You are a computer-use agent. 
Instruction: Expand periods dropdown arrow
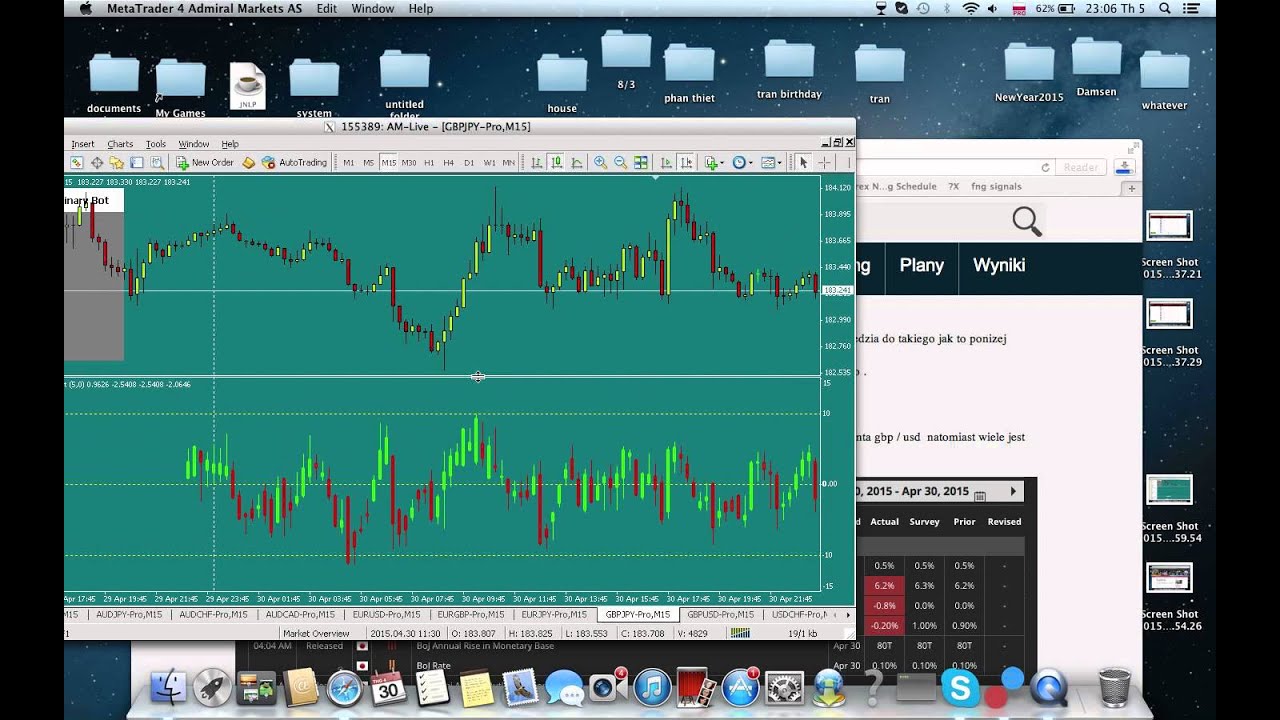point(750,162)
